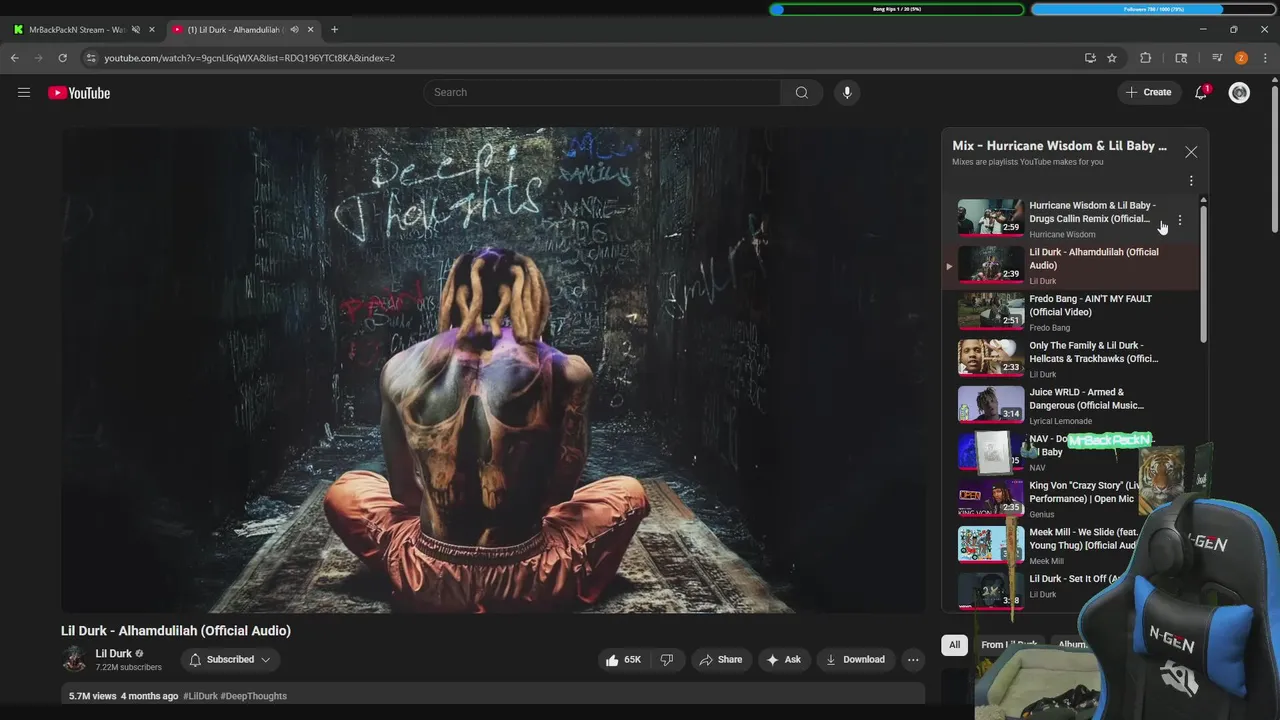Expand description at 5.7M views text
The height and width of the screenshot is (720, 1280).
(x=93, y=696)
